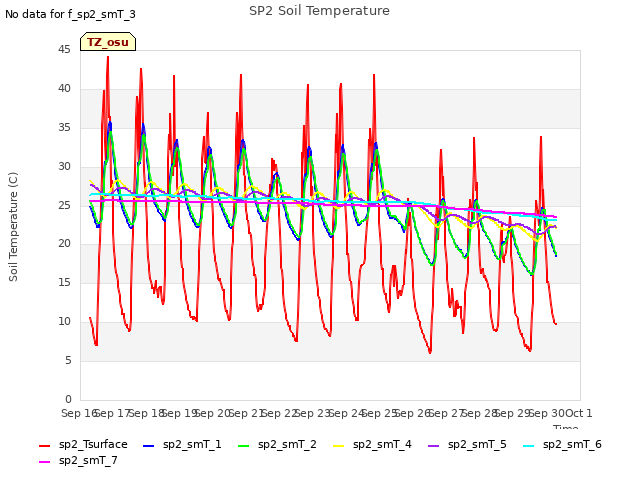Click the 'No data for f_sp2_smT_3' message
Screen dimensions: 640x480
tap(70, 14)
